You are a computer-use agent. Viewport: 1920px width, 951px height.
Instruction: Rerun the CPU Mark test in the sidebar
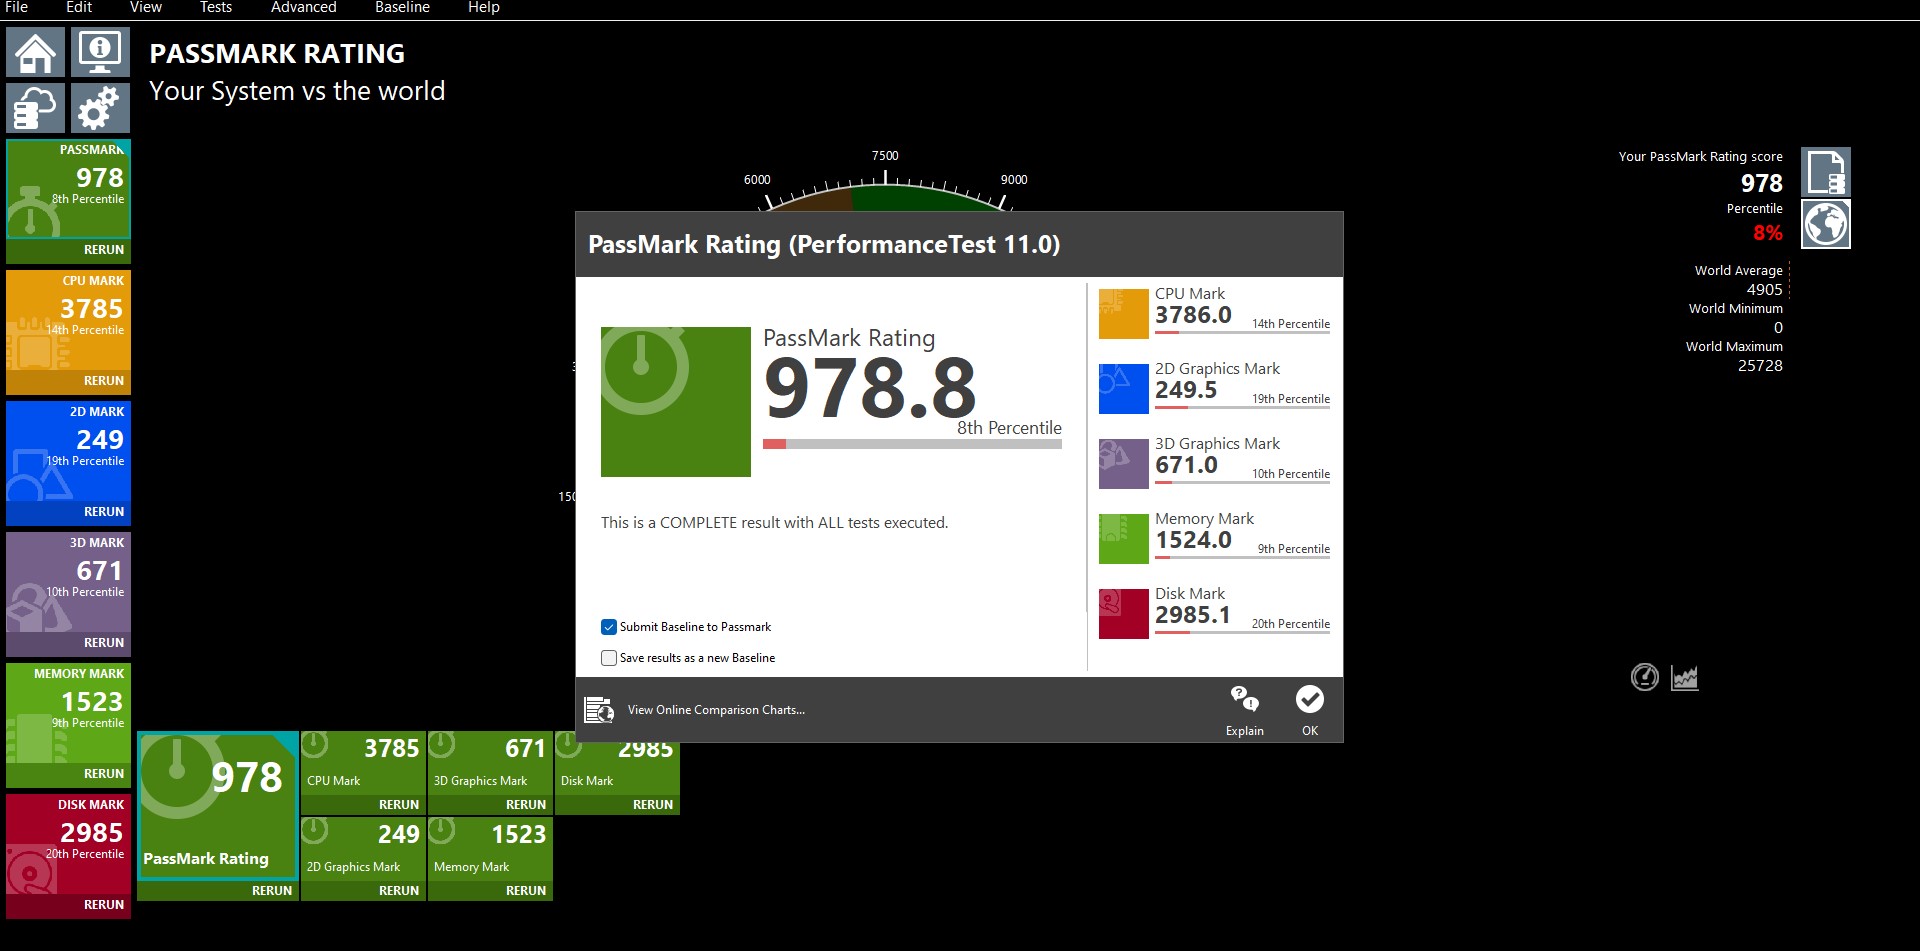pyautogui.click(x=104, y=381)
